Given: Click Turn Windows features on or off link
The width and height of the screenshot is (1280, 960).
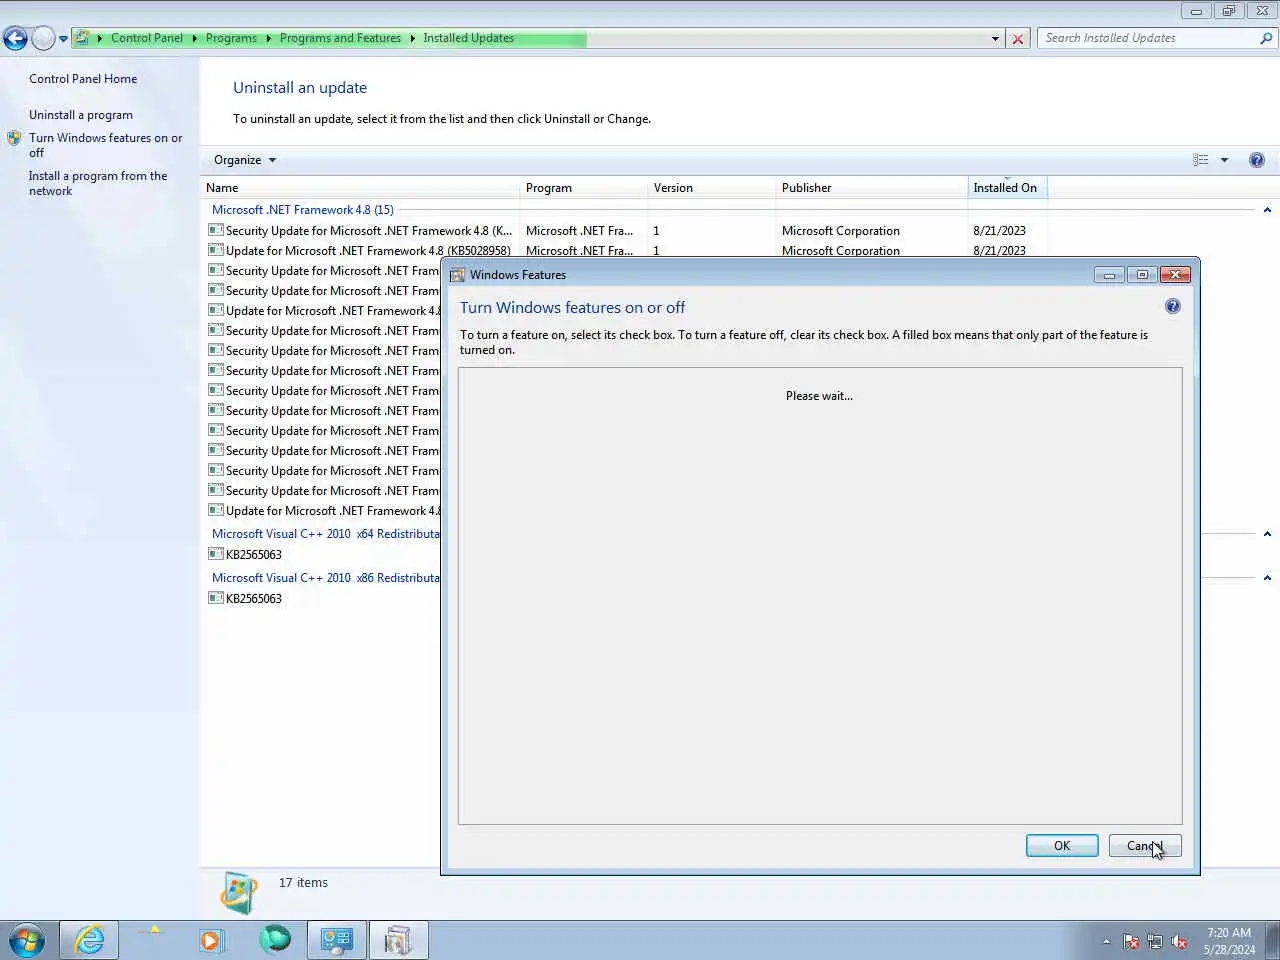Looking at the screenshot, I should click(x=105, y=145).
